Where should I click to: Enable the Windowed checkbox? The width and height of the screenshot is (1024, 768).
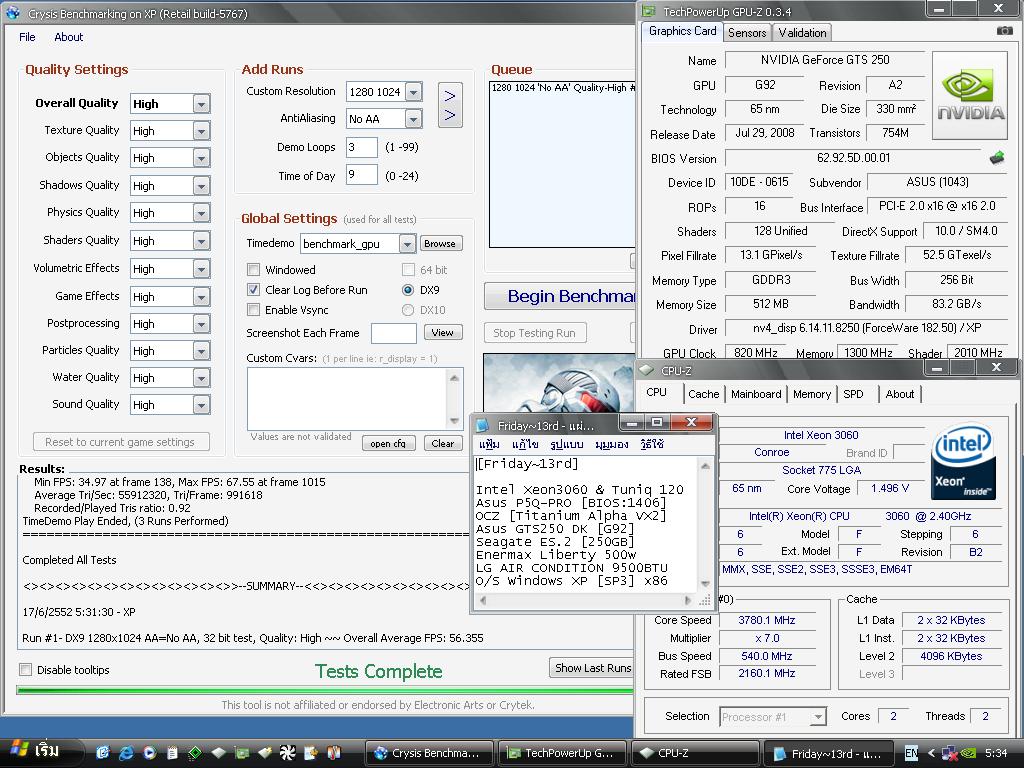(x=254, y=270)
